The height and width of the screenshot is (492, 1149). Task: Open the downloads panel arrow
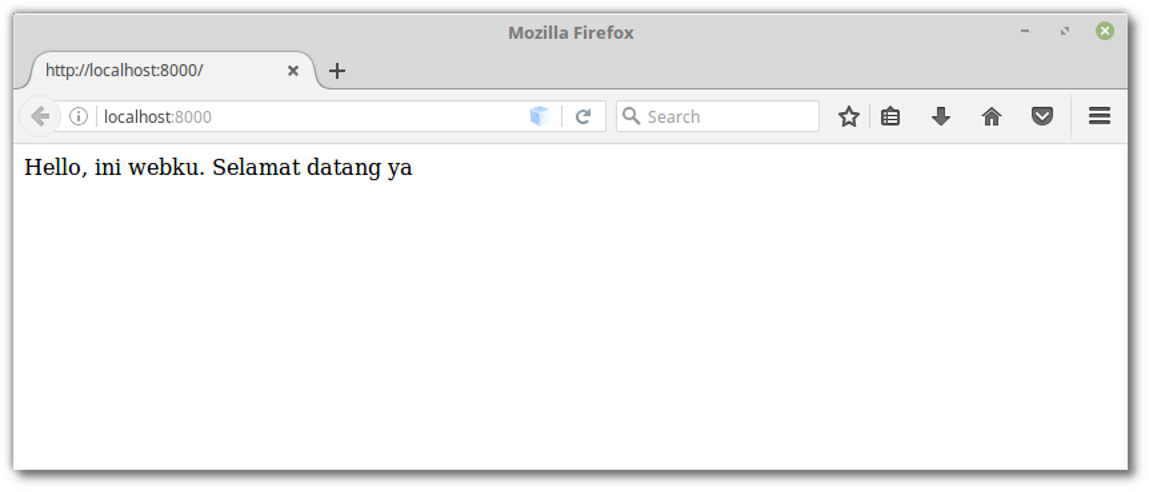pos(941,117)
